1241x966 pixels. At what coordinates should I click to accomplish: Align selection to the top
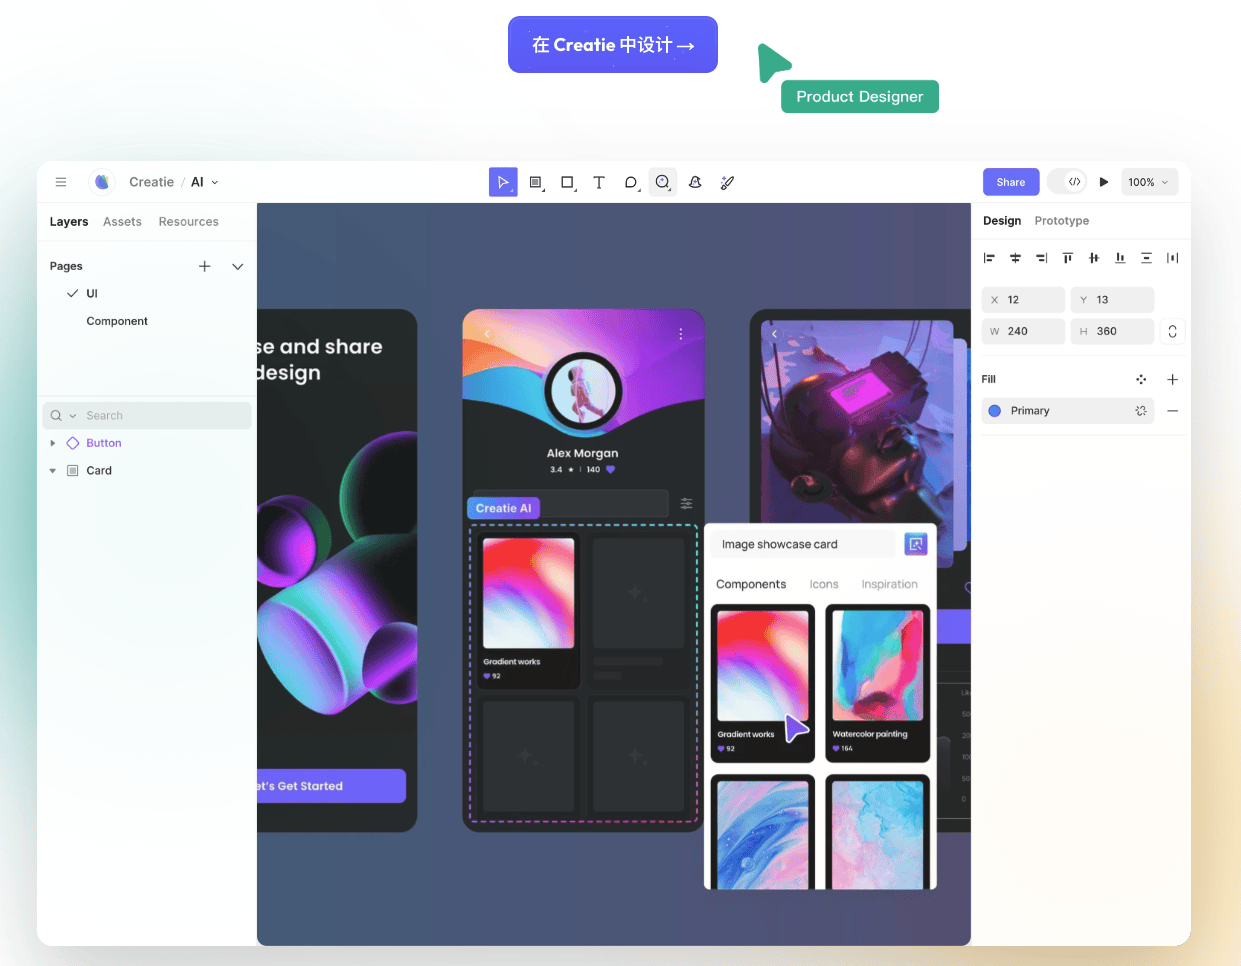pos(1068,258)
